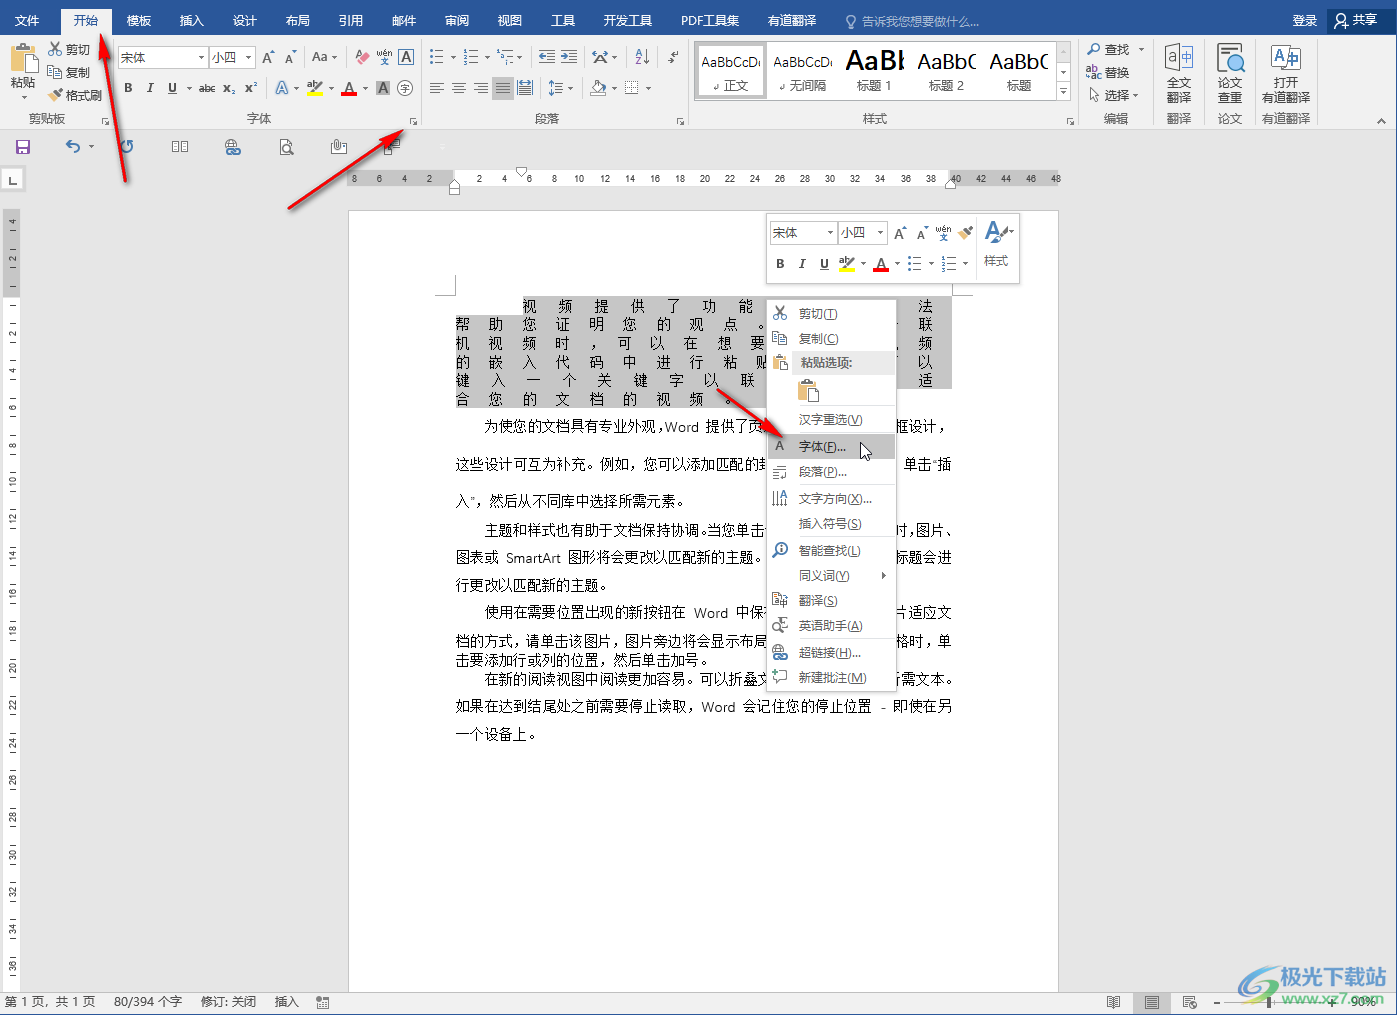Click Grow Font icon in mini toolbar

pos(900,233)
